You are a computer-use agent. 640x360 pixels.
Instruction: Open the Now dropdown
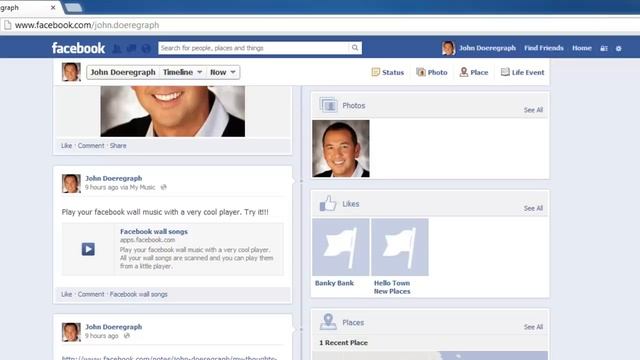point(222,72)
